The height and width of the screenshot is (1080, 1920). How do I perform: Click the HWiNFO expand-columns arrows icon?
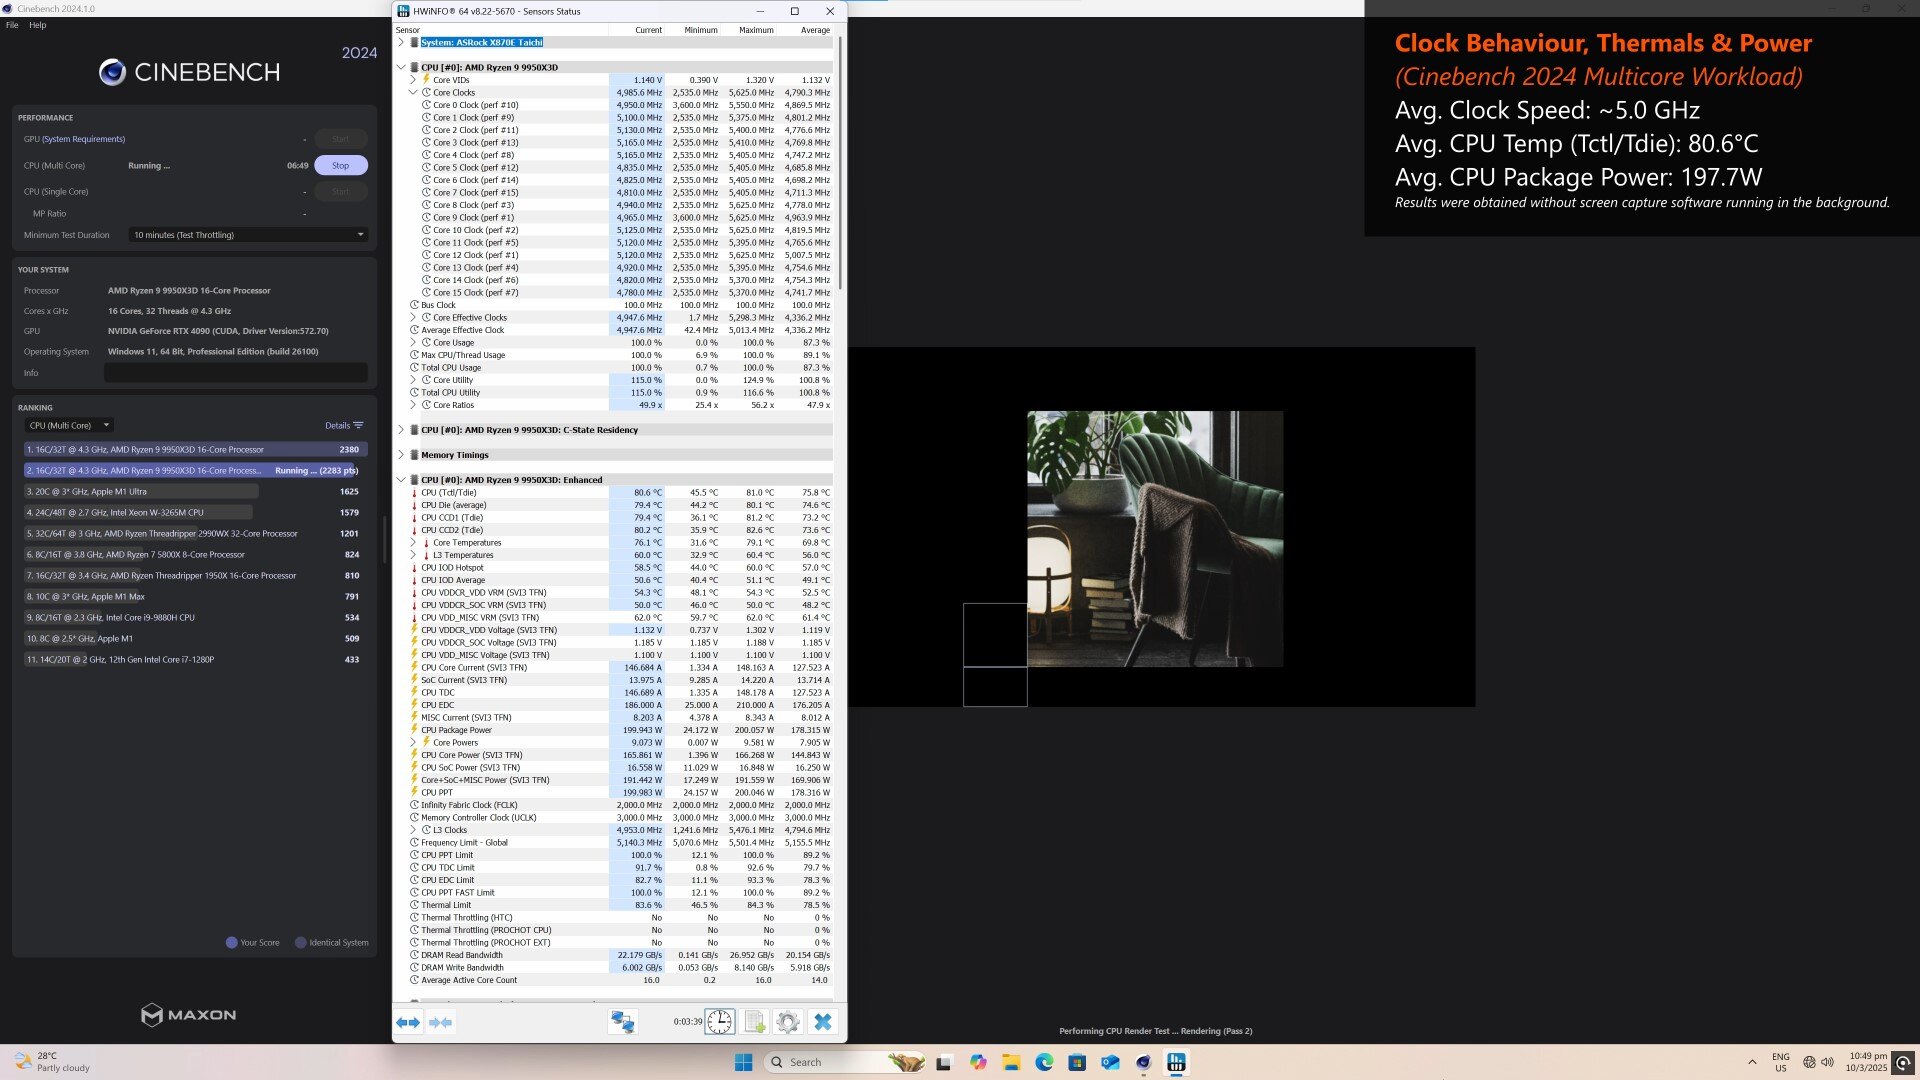(408, 1022)
